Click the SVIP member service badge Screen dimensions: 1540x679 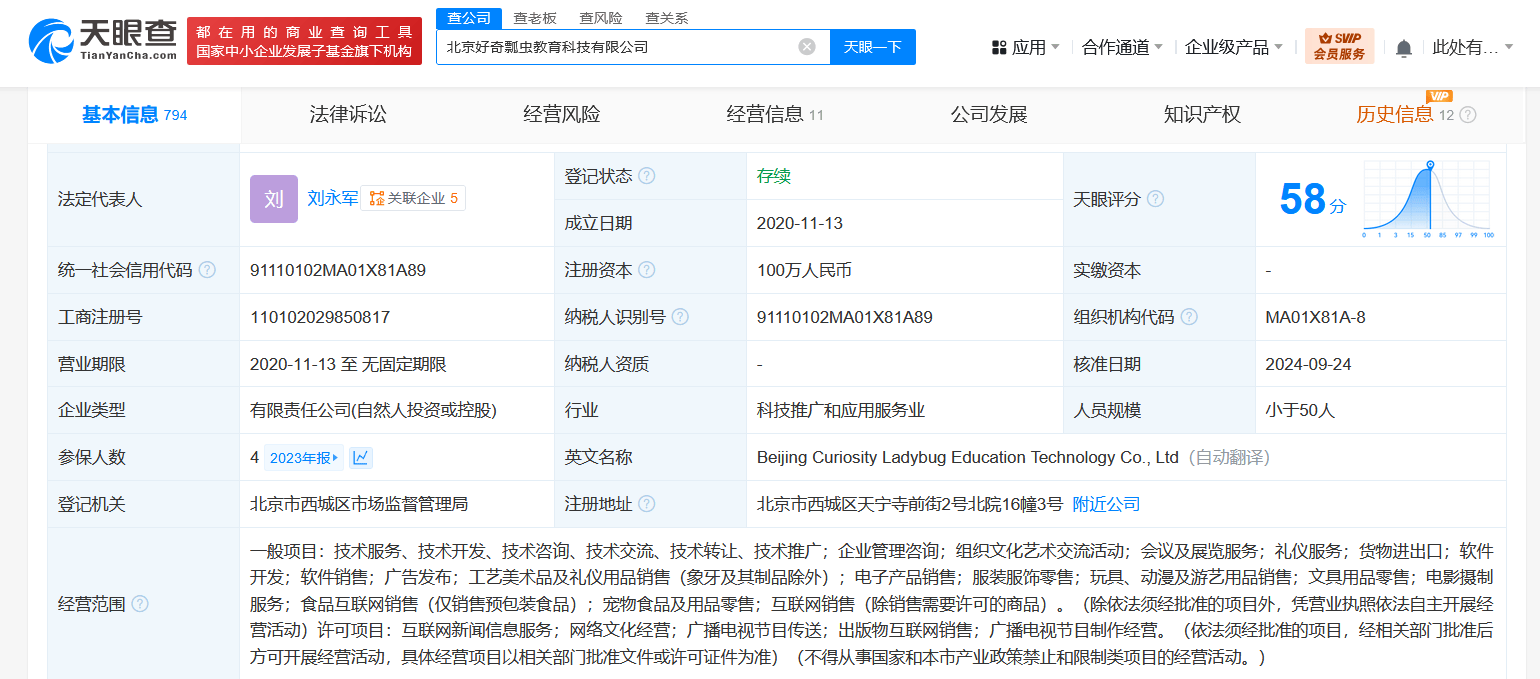[x=1339, y=47]
